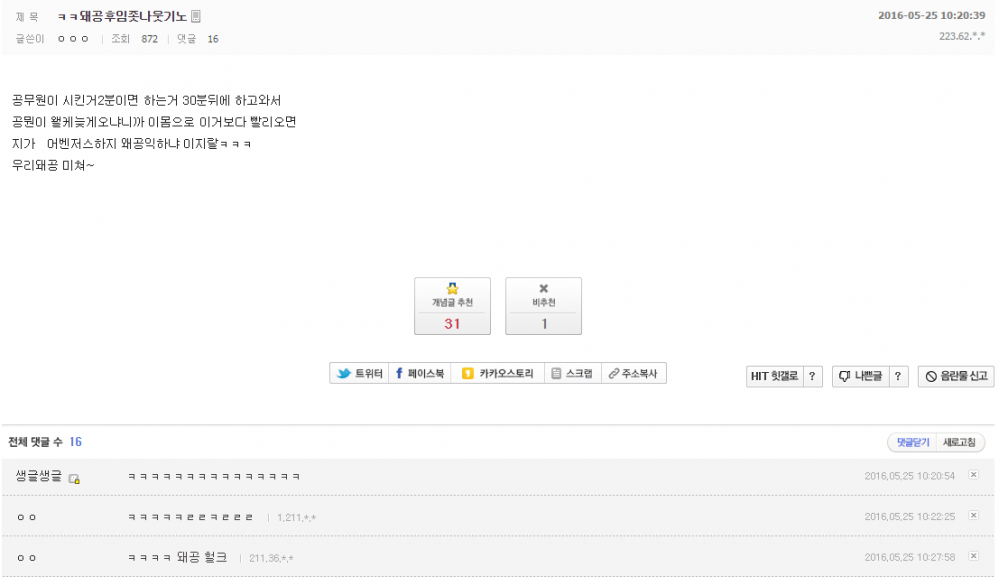Delete the comment posted at 10:27:58

click(974, 557)
